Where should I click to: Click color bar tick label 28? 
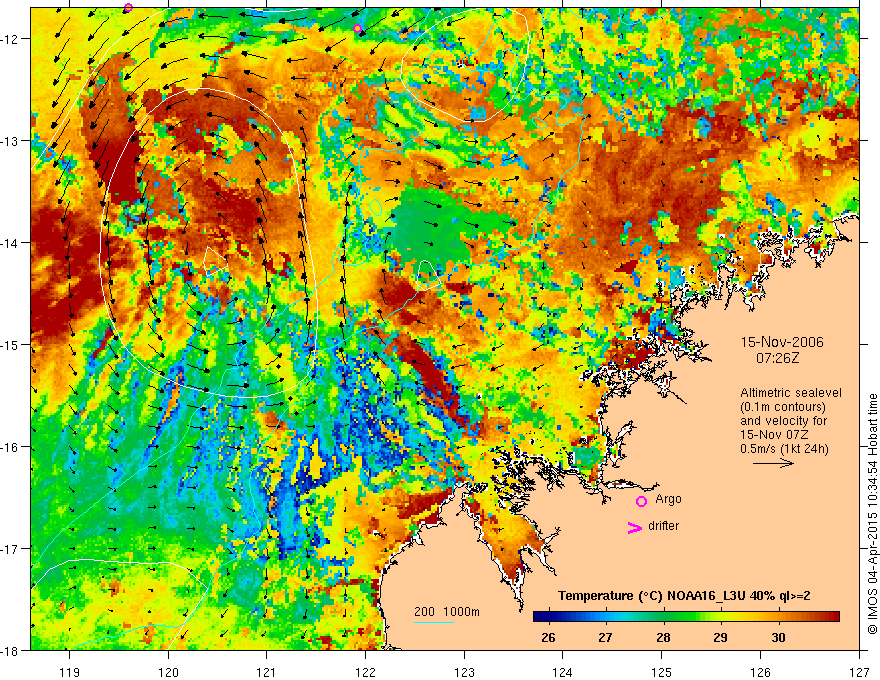pos(663,637)
